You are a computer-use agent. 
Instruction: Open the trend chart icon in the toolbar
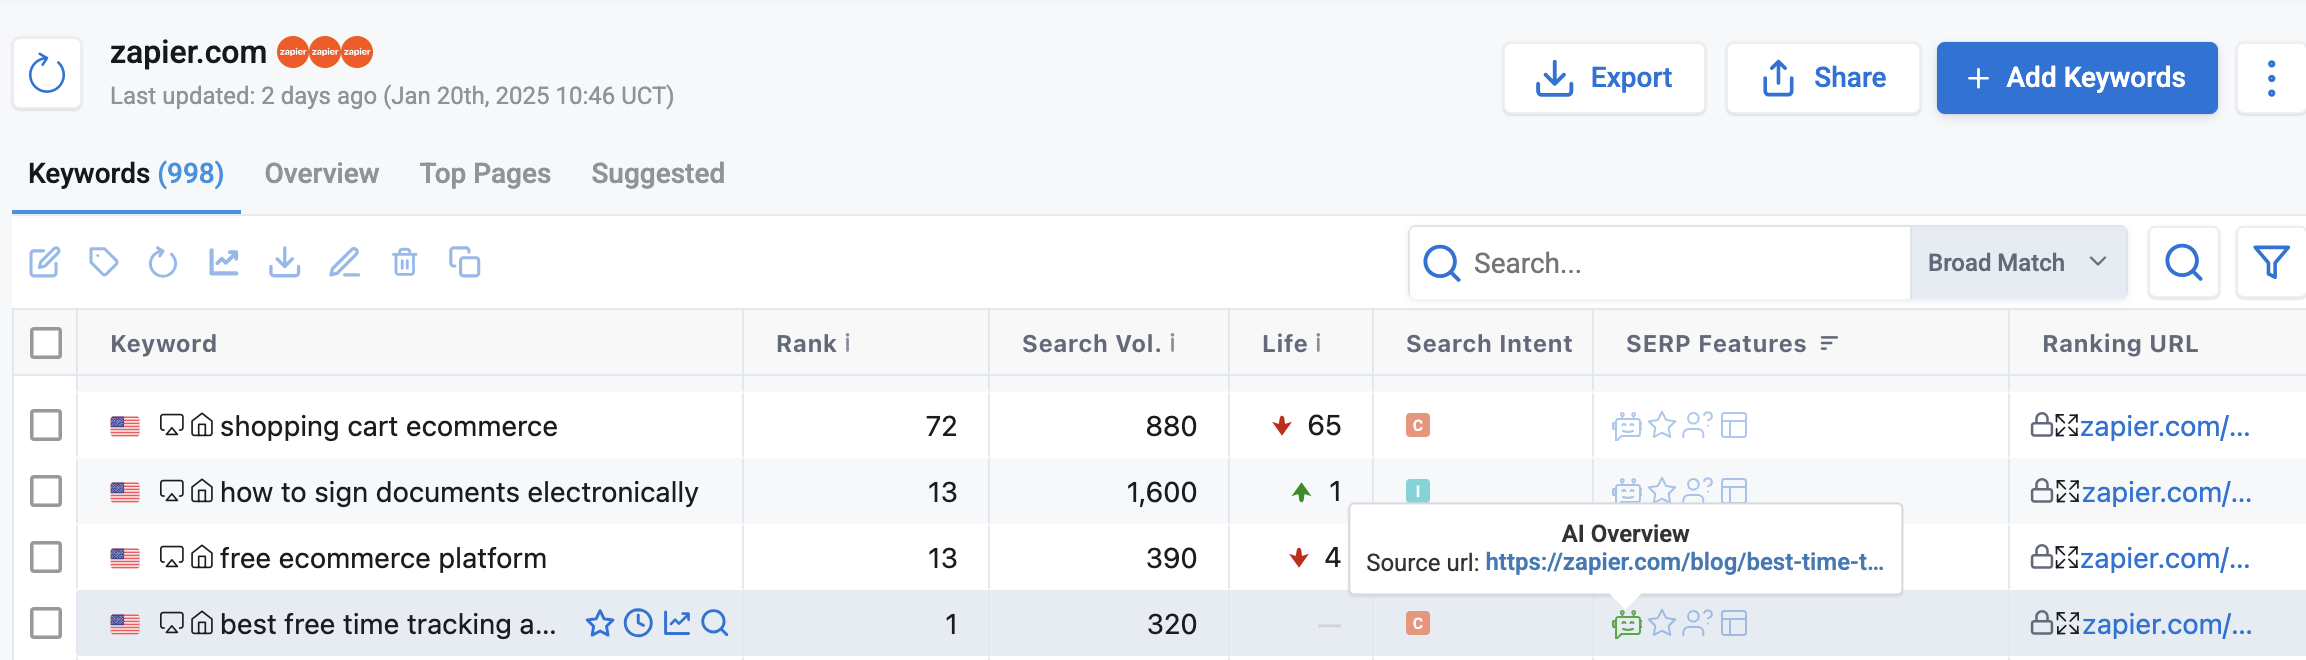(x=223, y=262)
